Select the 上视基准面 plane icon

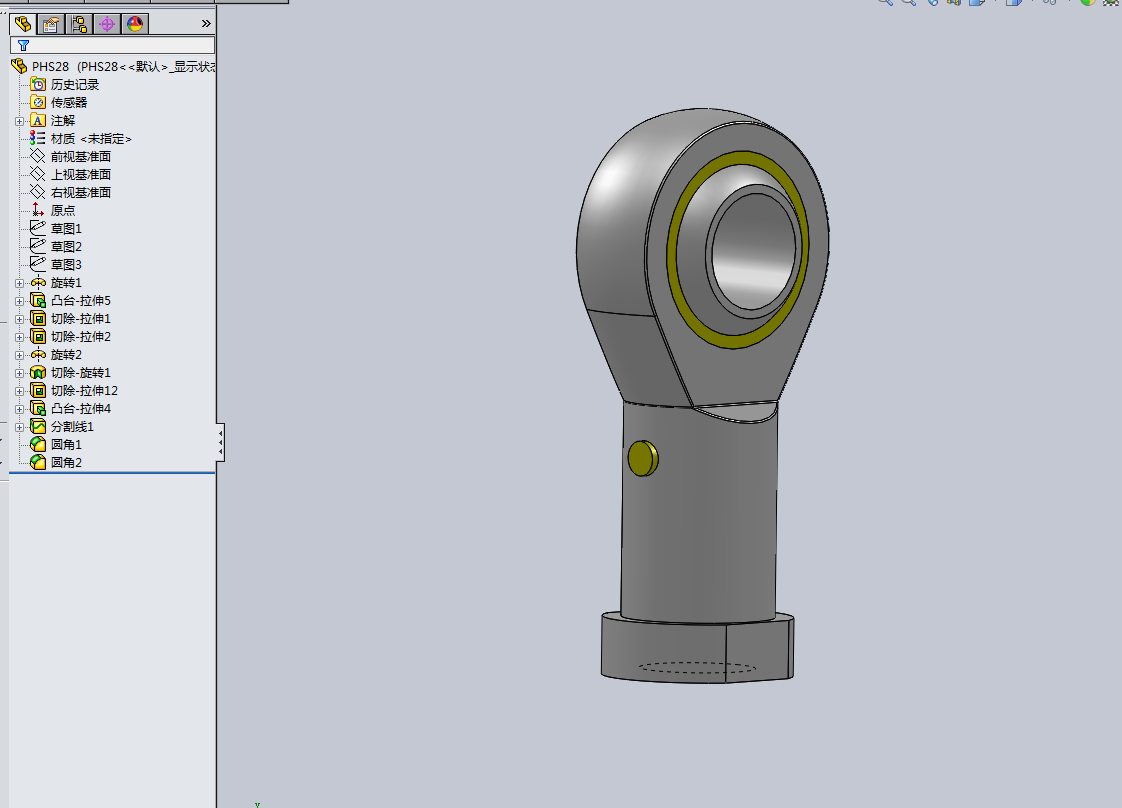pos(38,174)
